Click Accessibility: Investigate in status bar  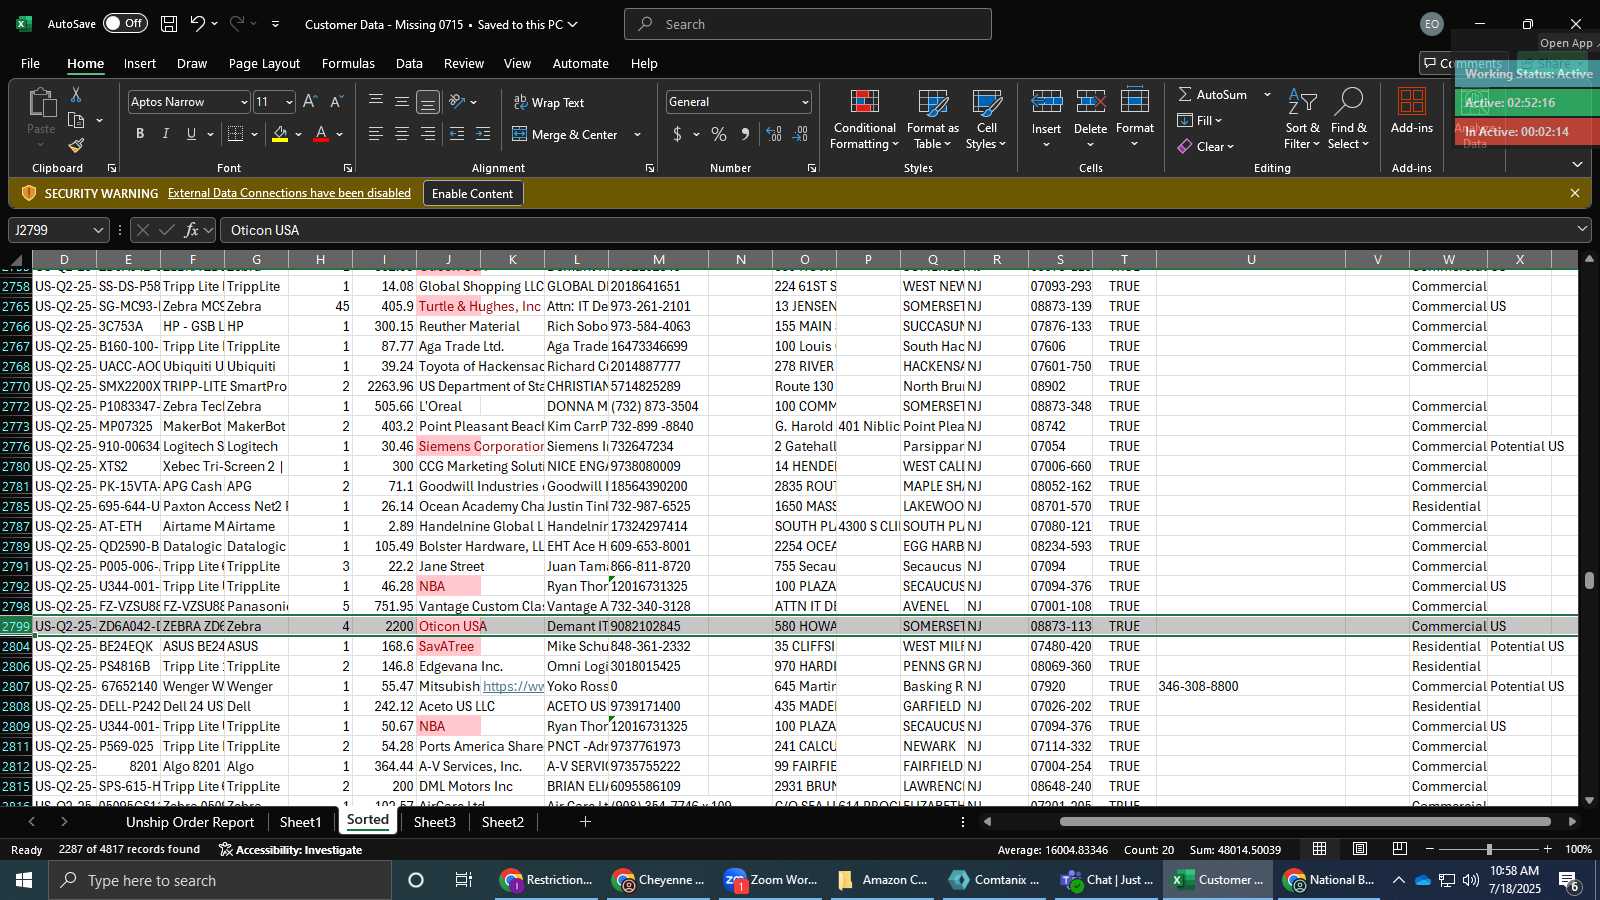point(290,850)
